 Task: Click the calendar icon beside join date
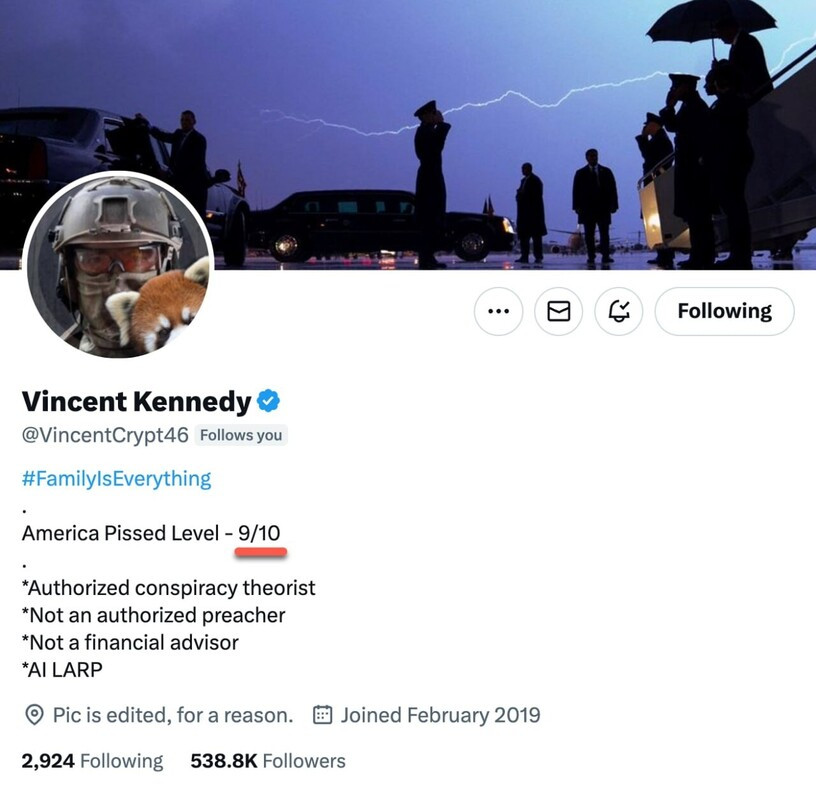click(323, 715)
